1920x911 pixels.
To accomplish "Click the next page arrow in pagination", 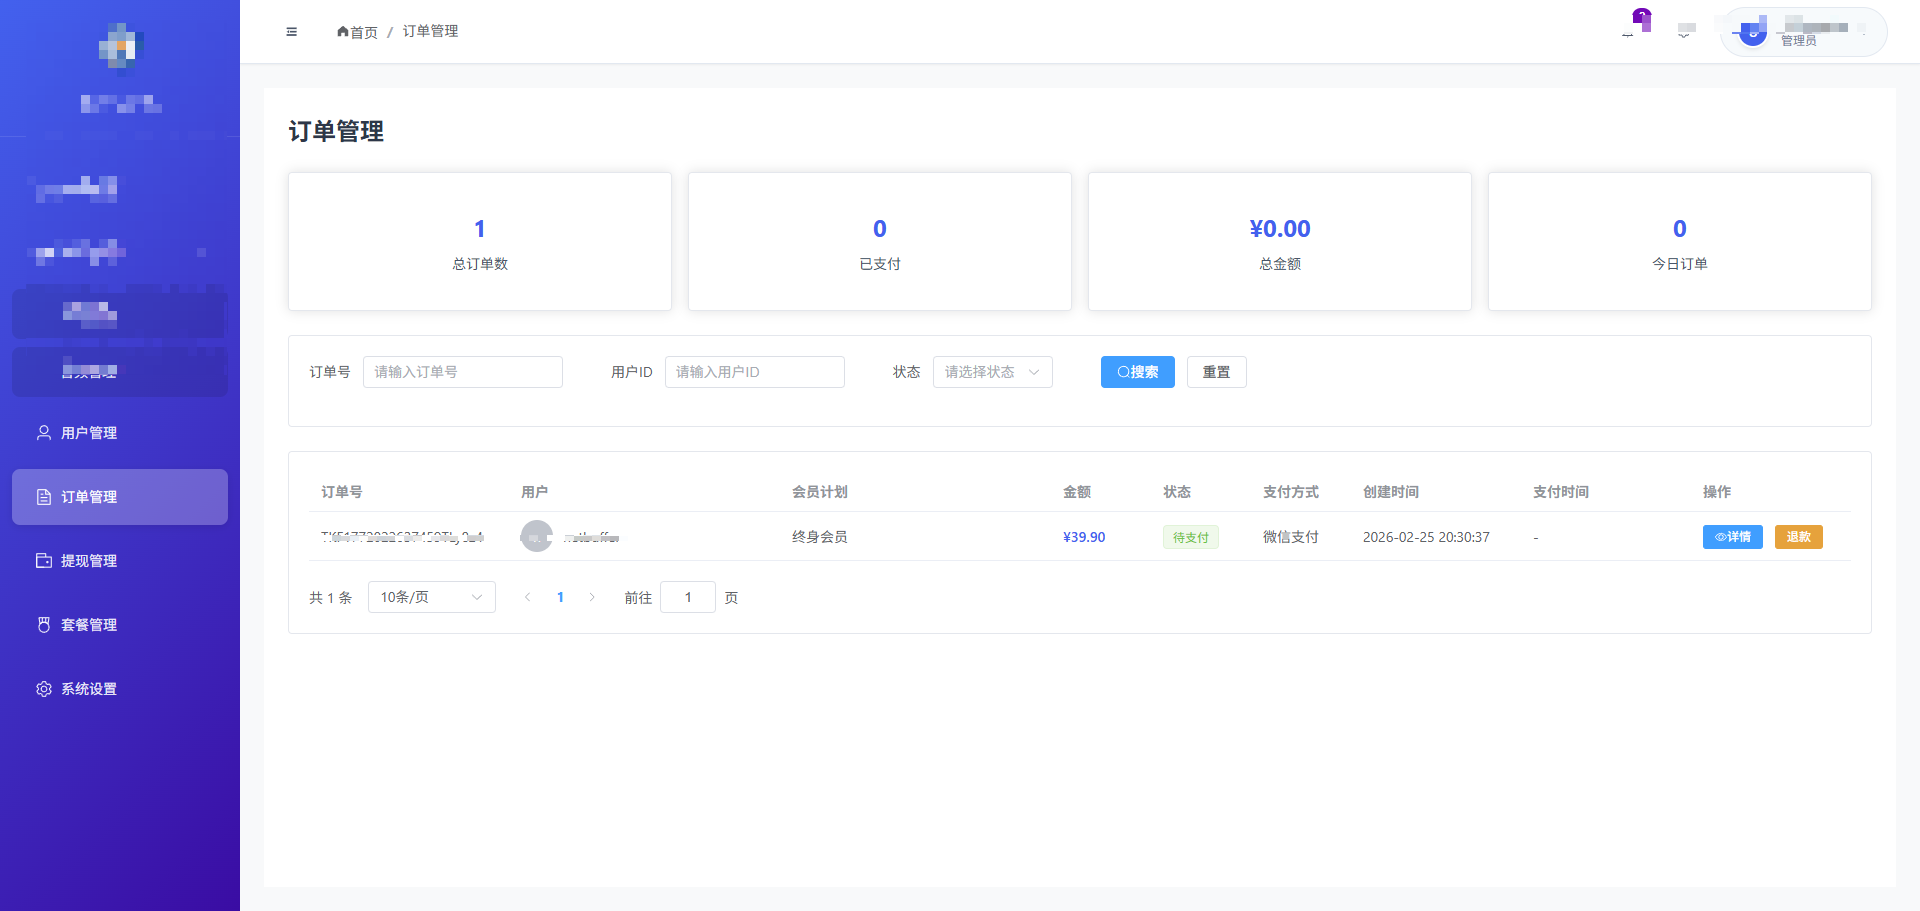I will pyautogui.click(x=592, y=596).
